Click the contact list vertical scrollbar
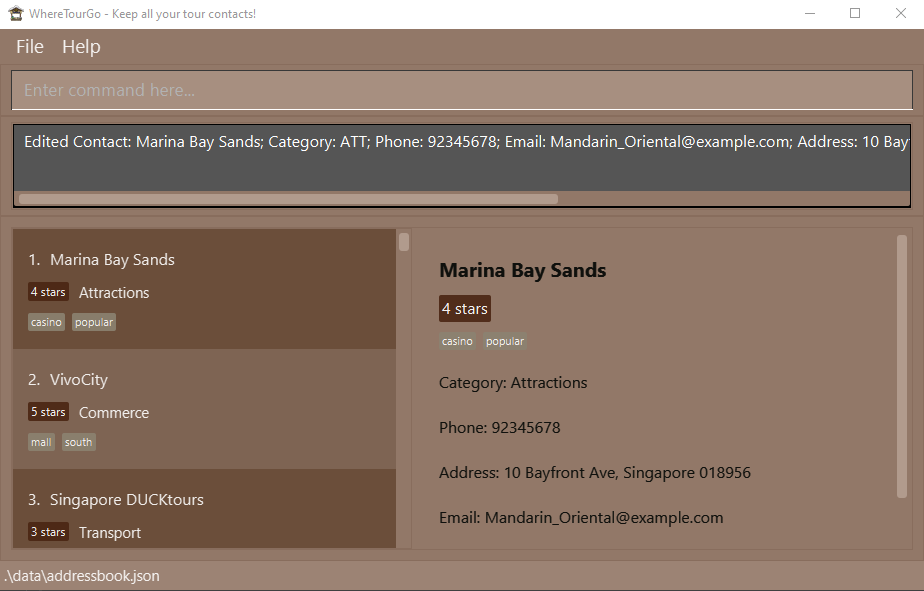Screen dimensions: 924x591 [x=404, y=242]
